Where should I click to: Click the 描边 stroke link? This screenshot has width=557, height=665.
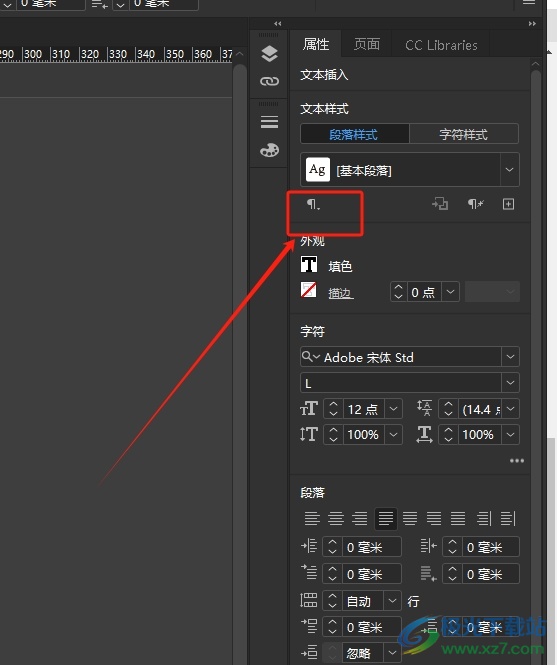[340, 293]
